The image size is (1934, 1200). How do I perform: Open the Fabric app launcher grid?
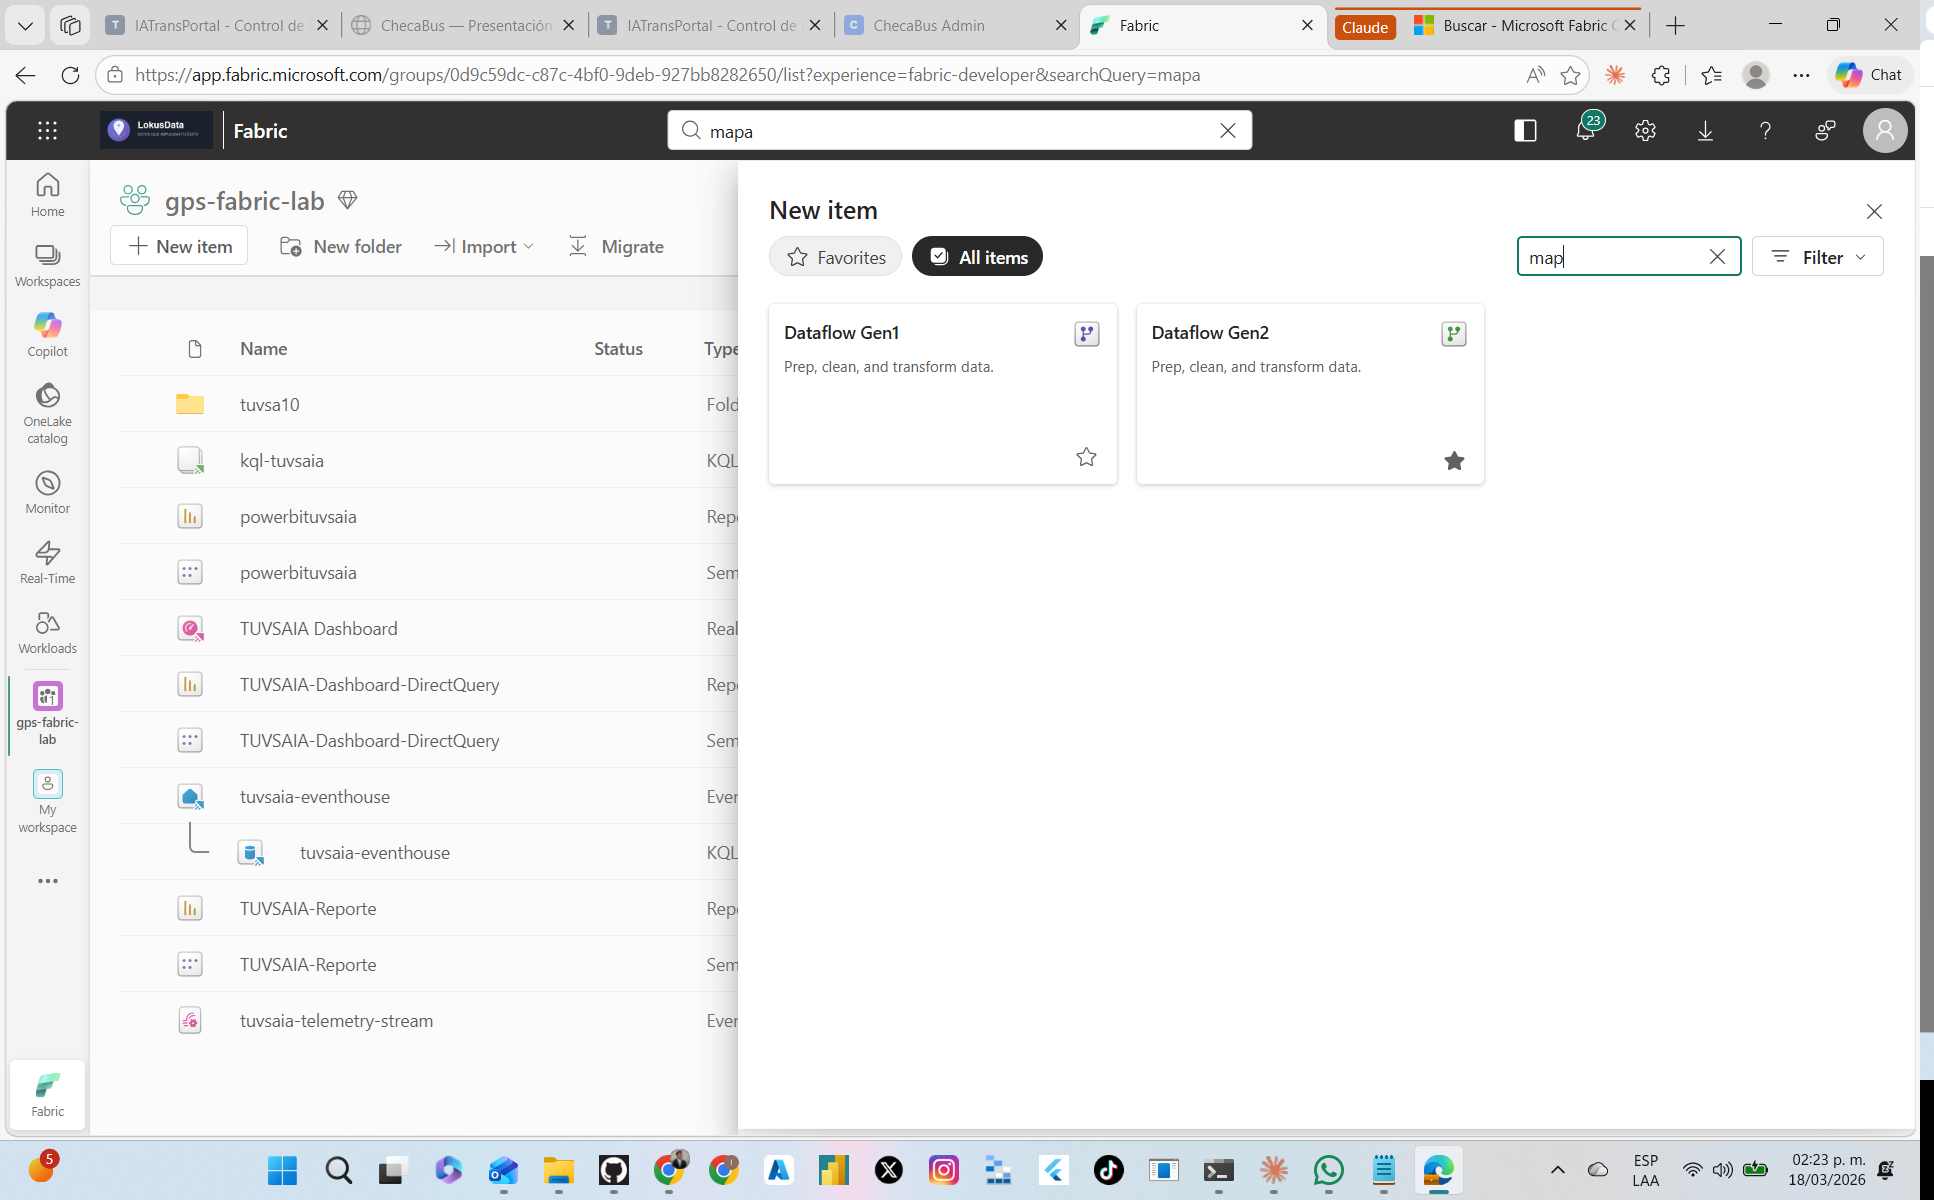tap(47, 130)
